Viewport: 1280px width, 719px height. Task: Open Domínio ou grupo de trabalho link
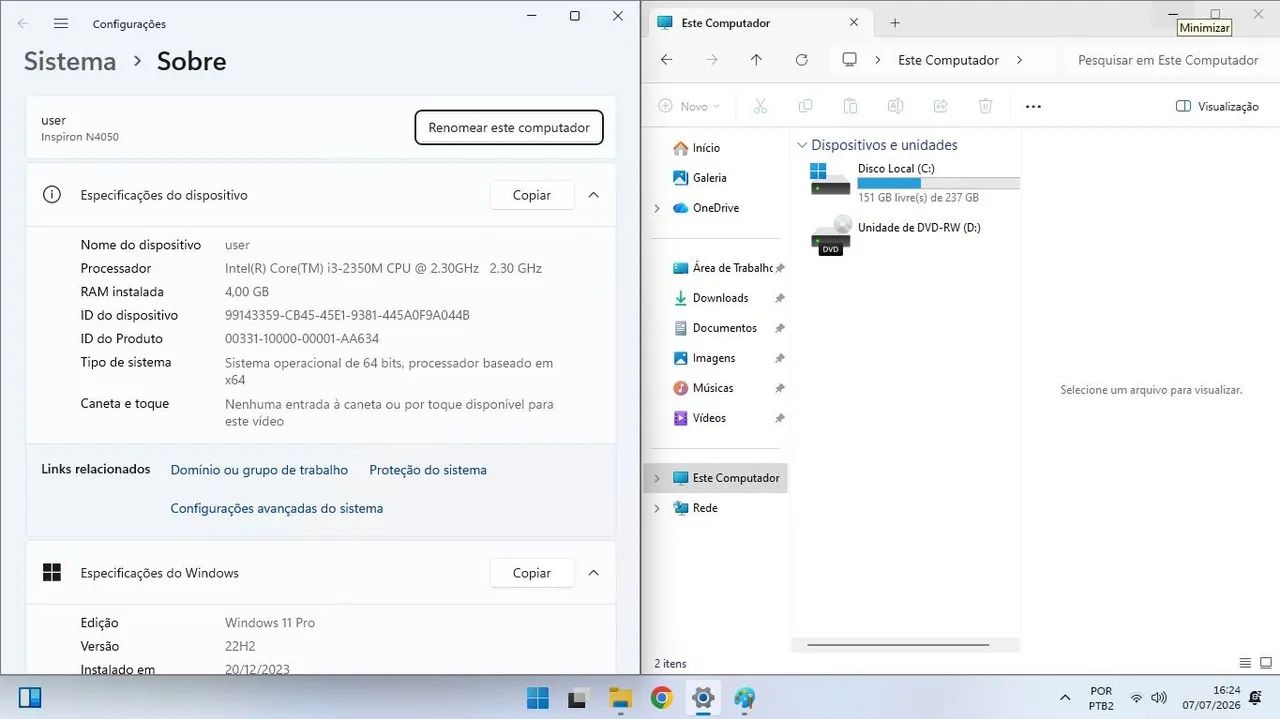pos(259,470)
